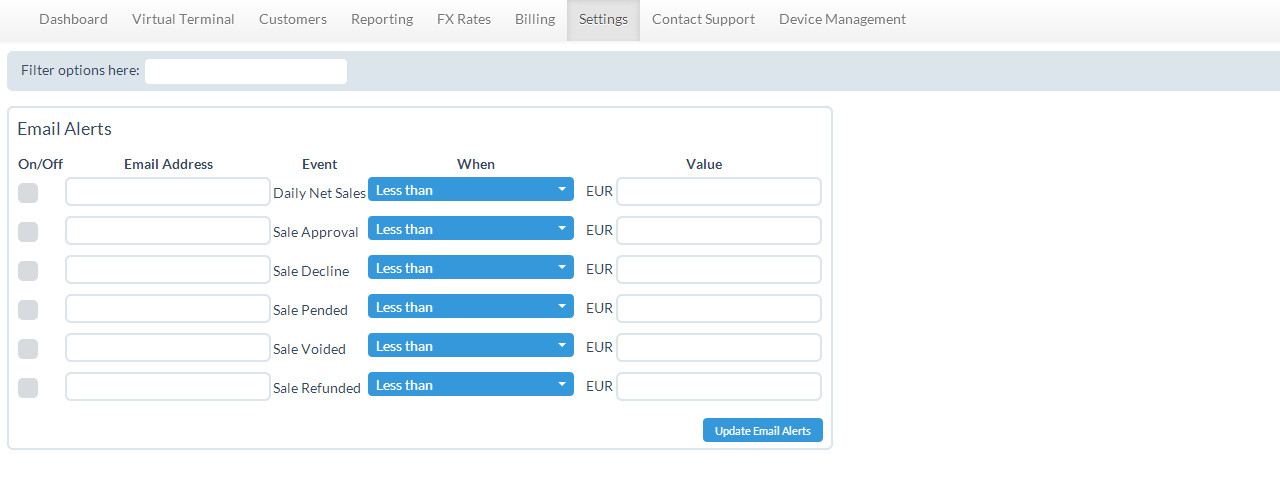
Task: Focus the Sale Voided email address field
Action: 168,348
